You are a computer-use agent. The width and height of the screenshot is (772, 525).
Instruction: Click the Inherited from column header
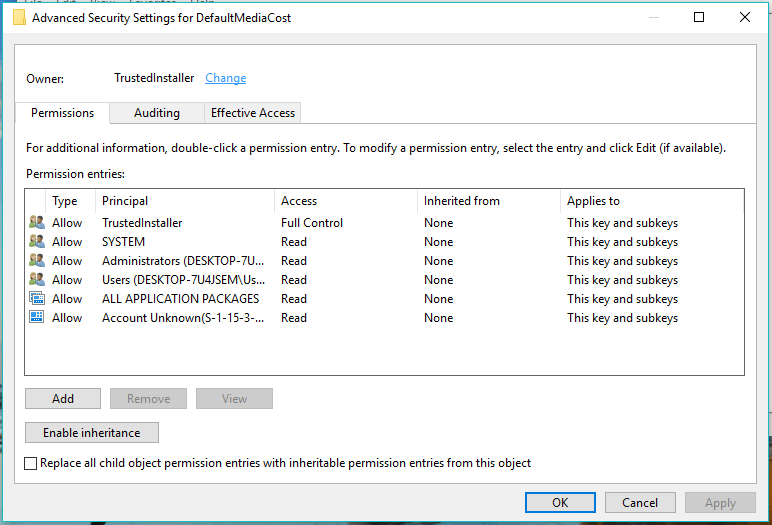(487, 201)
